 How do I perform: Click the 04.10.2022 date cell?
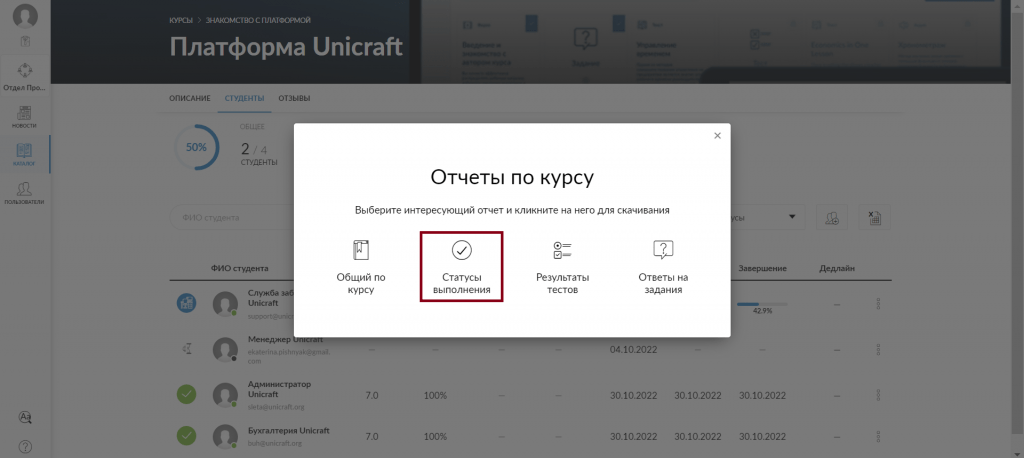click(x=633, y=350)
